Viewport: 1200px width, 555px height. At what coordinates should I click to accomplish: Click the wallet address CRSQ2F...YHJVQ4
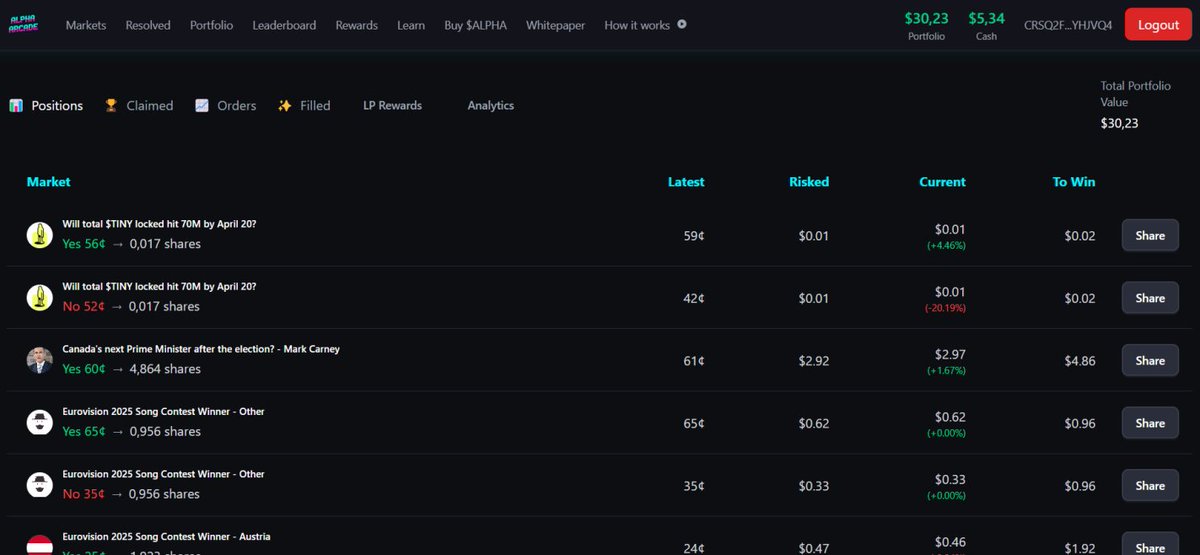[1068, 25]
